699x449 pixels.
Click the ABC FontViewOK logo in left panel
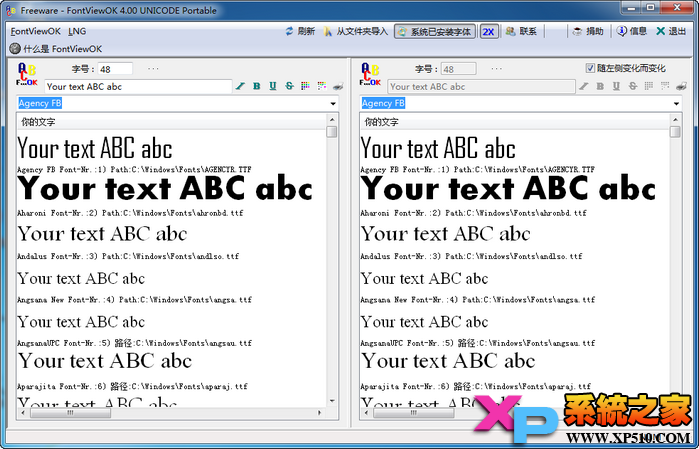pyautogui.click(x=27, y=74)
